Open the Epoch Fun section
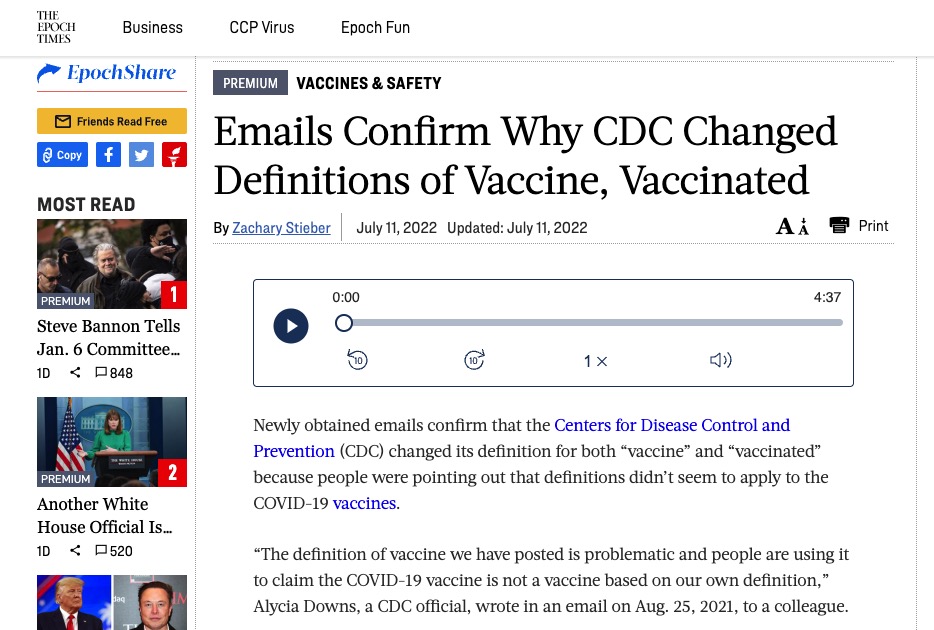Image resolution: width=934 pixels, height=630 pixels. [375, 27]
